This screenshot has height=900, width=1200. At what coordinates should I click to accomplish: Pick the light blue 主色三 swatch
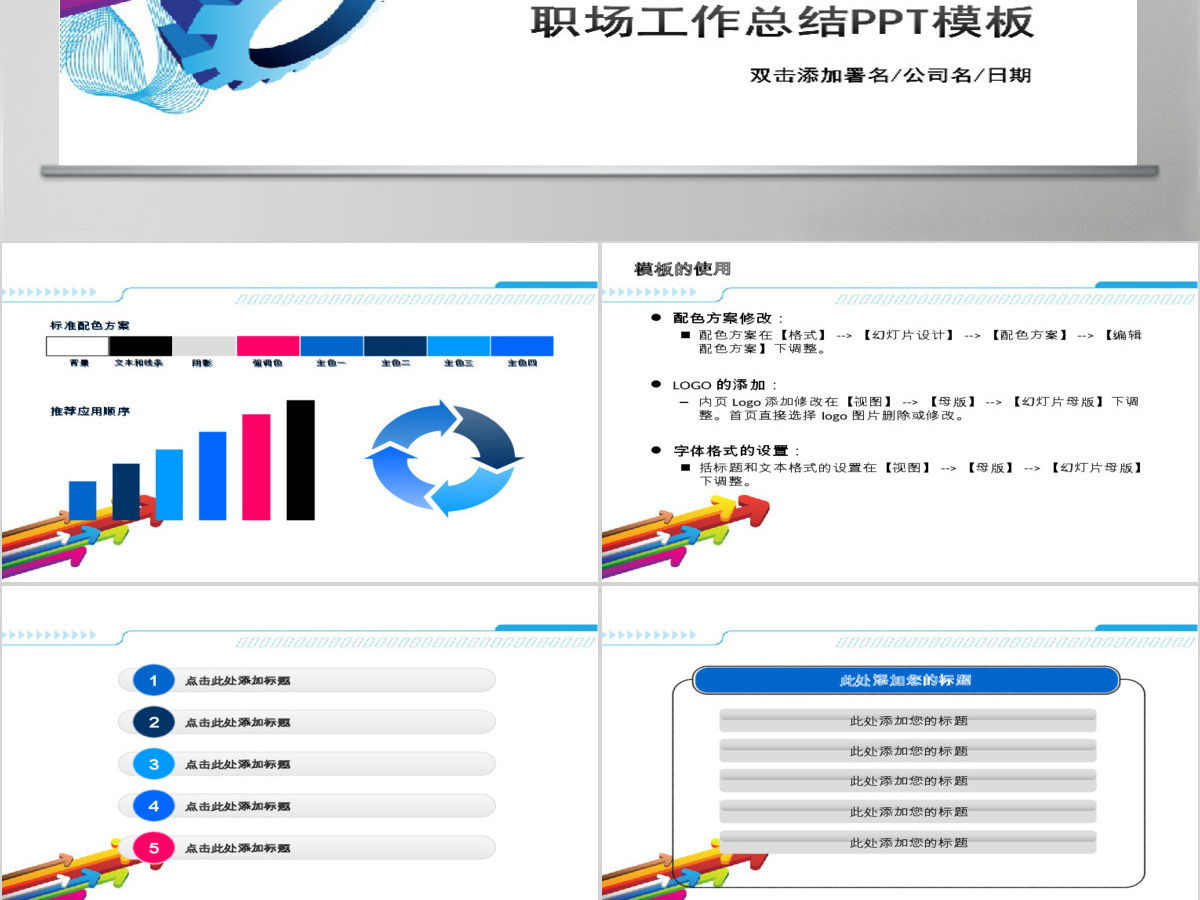click(458, 346)
